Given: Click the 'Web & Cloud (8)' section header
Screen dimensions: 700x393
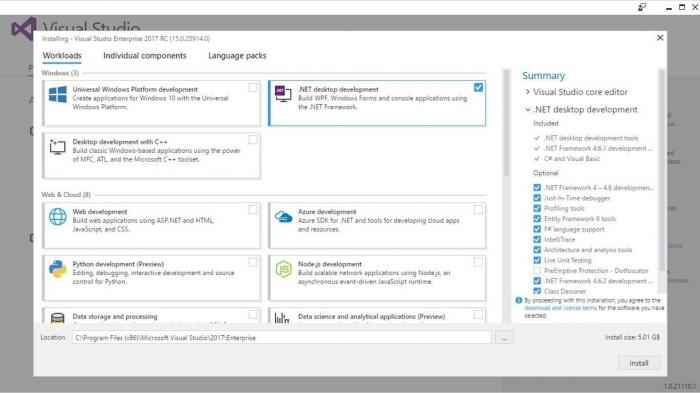Looking at the screenshot, I should tap(66, 195).
